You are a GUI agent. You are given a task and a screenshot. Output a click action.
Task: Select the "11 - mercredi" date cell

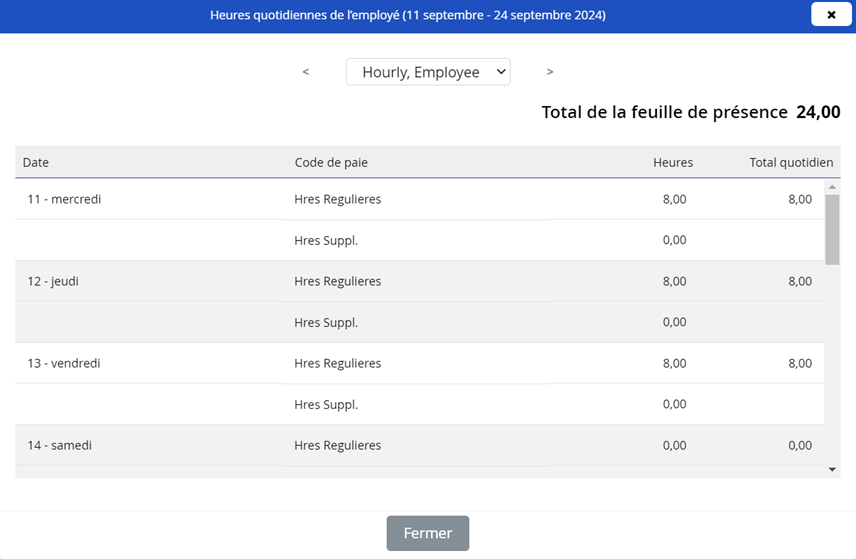pyautogui.click(x=64, y=199)
